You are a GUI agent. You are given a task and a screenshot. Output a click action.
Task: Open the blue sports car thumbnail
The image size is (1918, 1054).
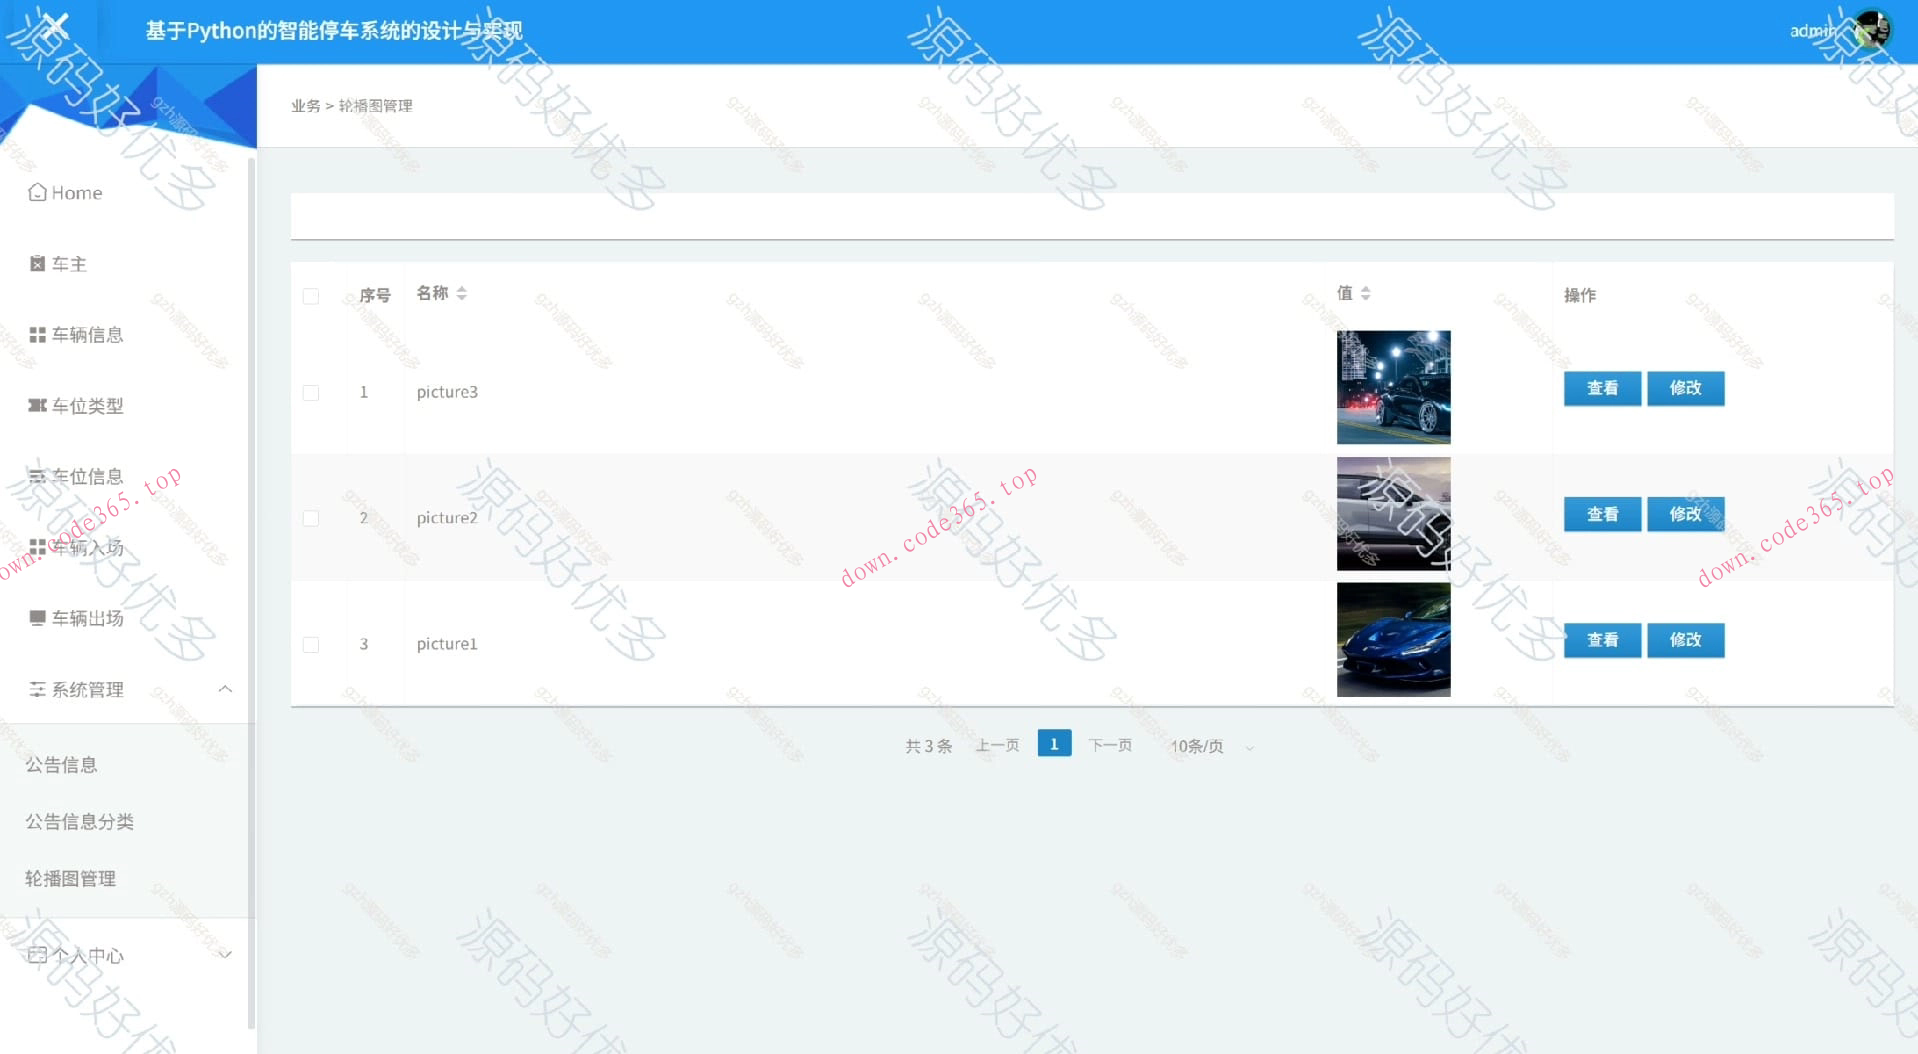(1393, 640)
